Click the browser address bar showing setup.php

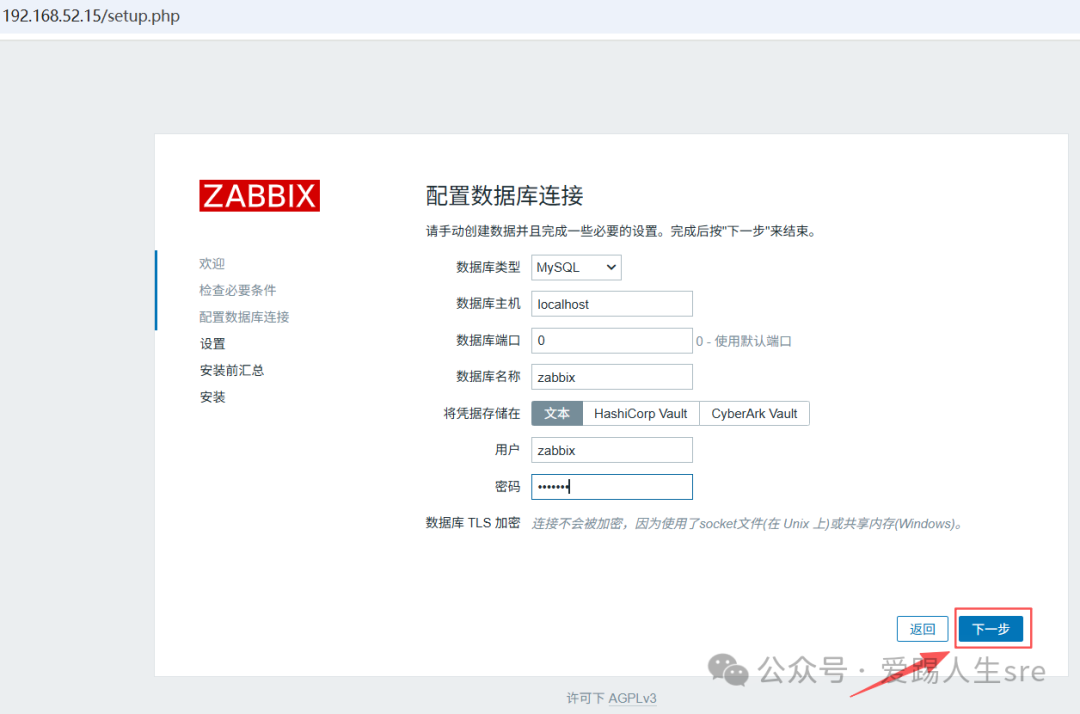point(91,15)
